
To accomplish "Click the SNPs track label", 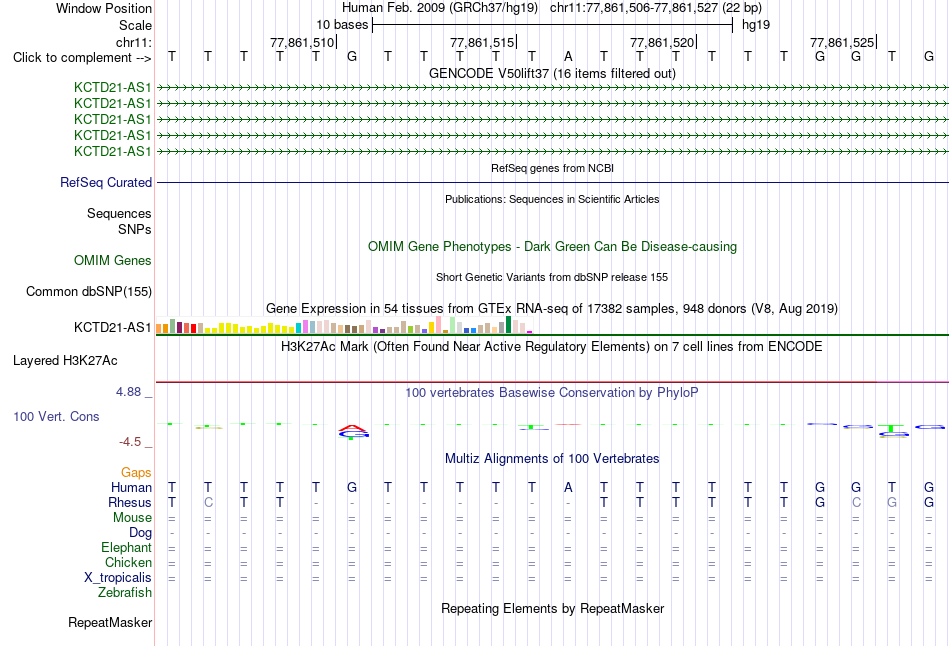I will (135, 230).
